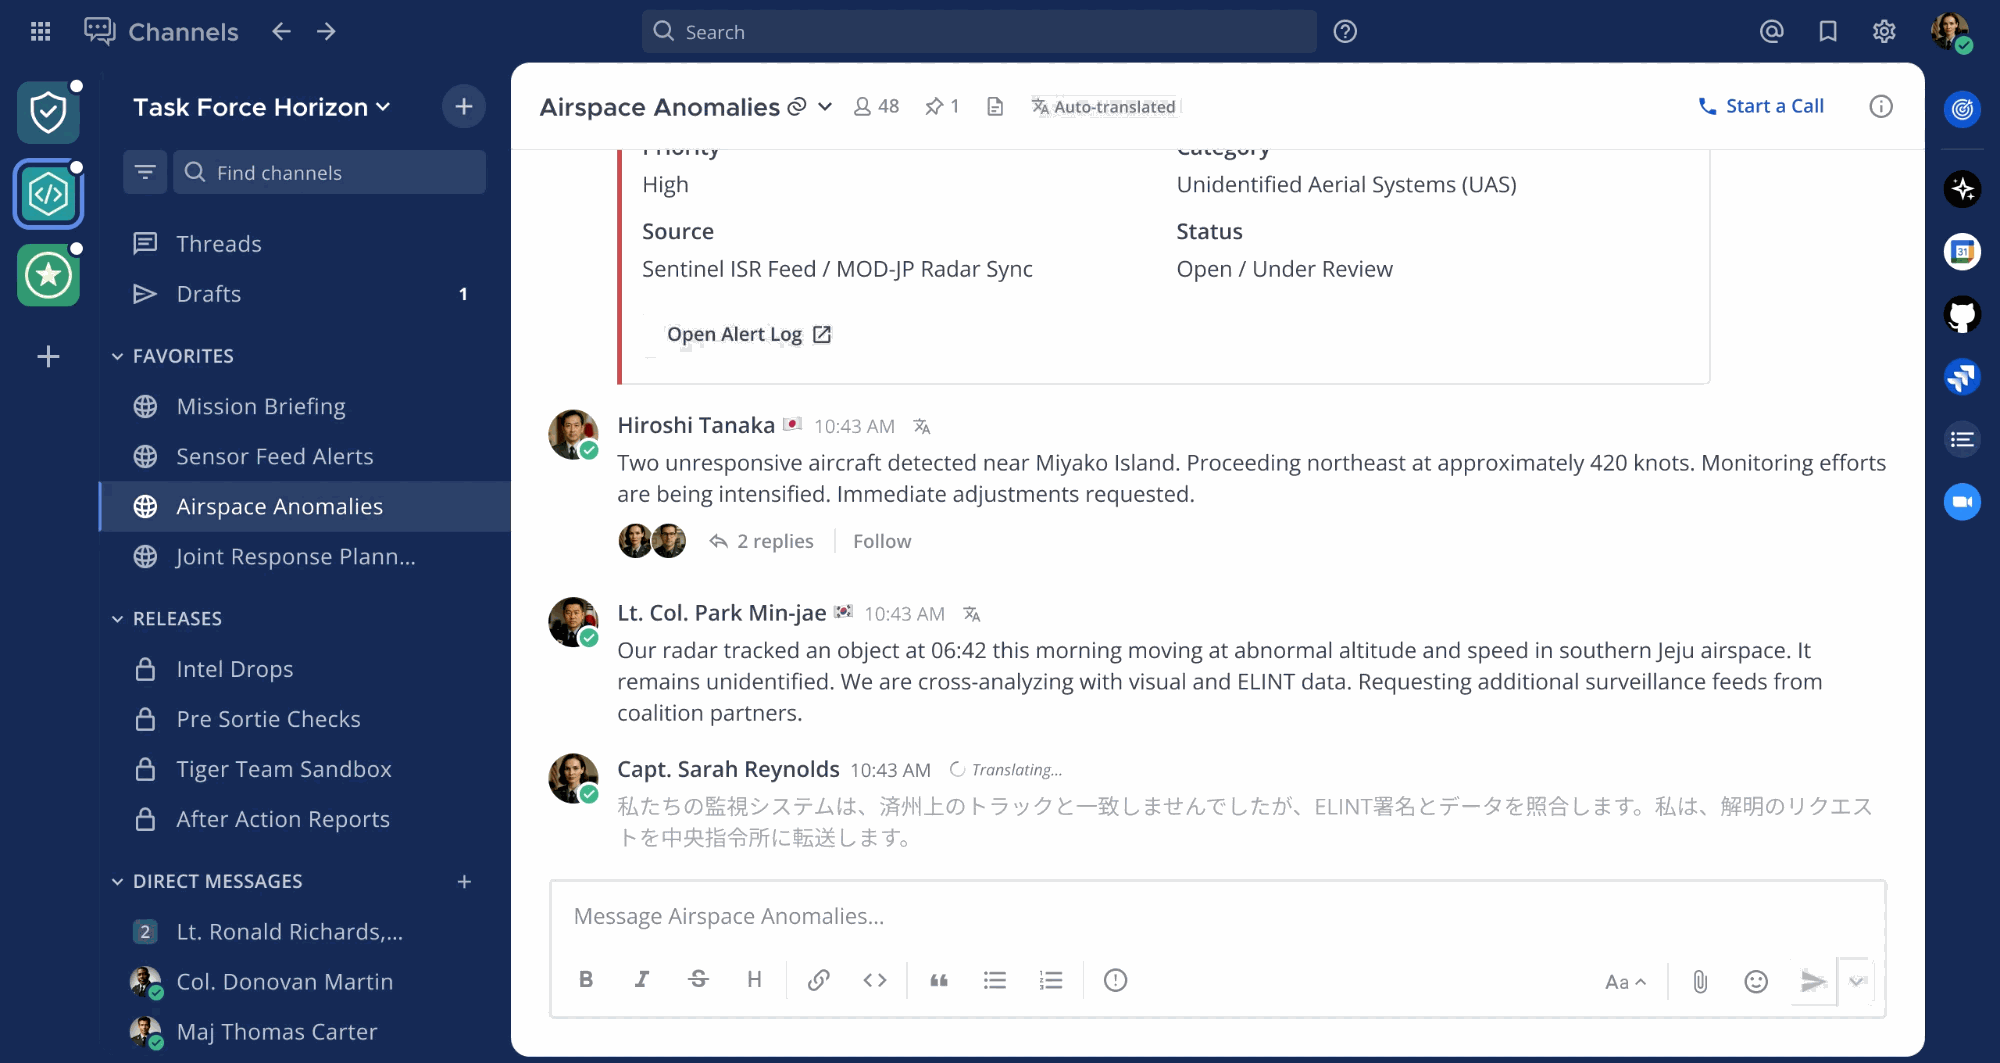Image resolution: width=2000 pixels, height=1063 pixels.
Task: Open the Jira app icon
Action: tap(1962, 377)
